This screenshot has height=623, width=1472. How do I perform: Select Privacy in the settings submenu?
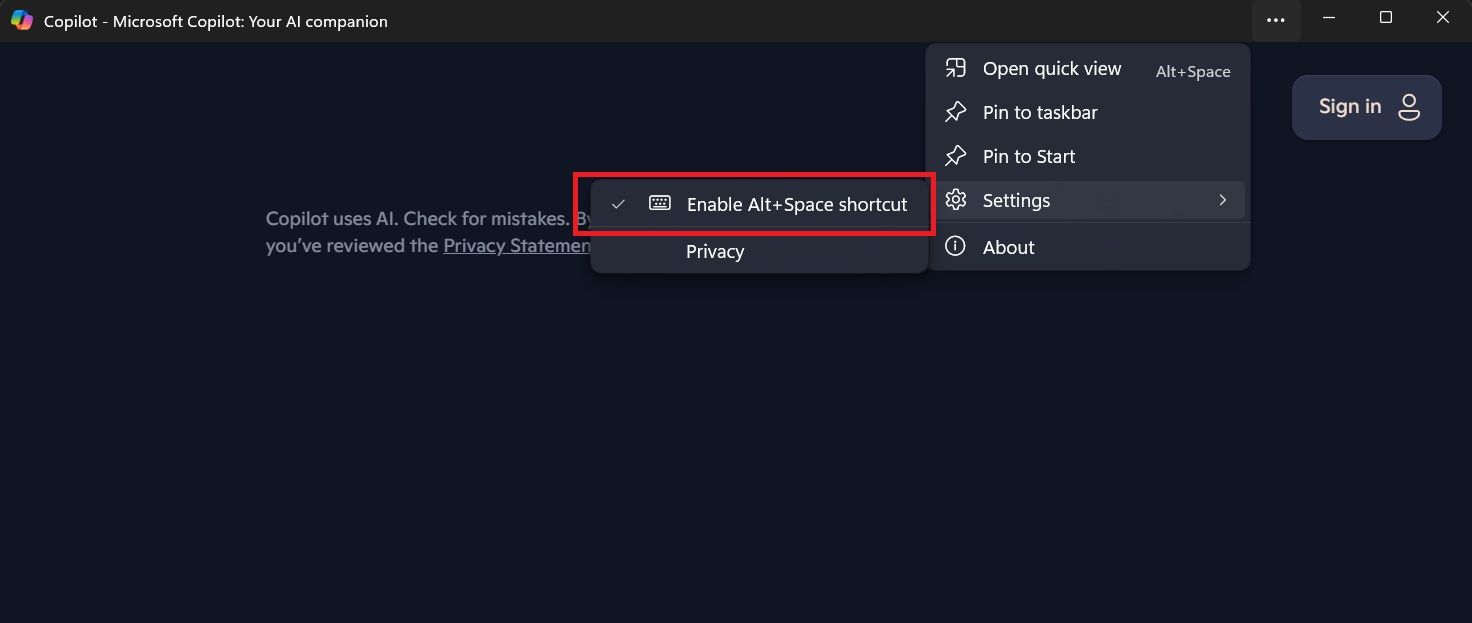pos(715,252)
